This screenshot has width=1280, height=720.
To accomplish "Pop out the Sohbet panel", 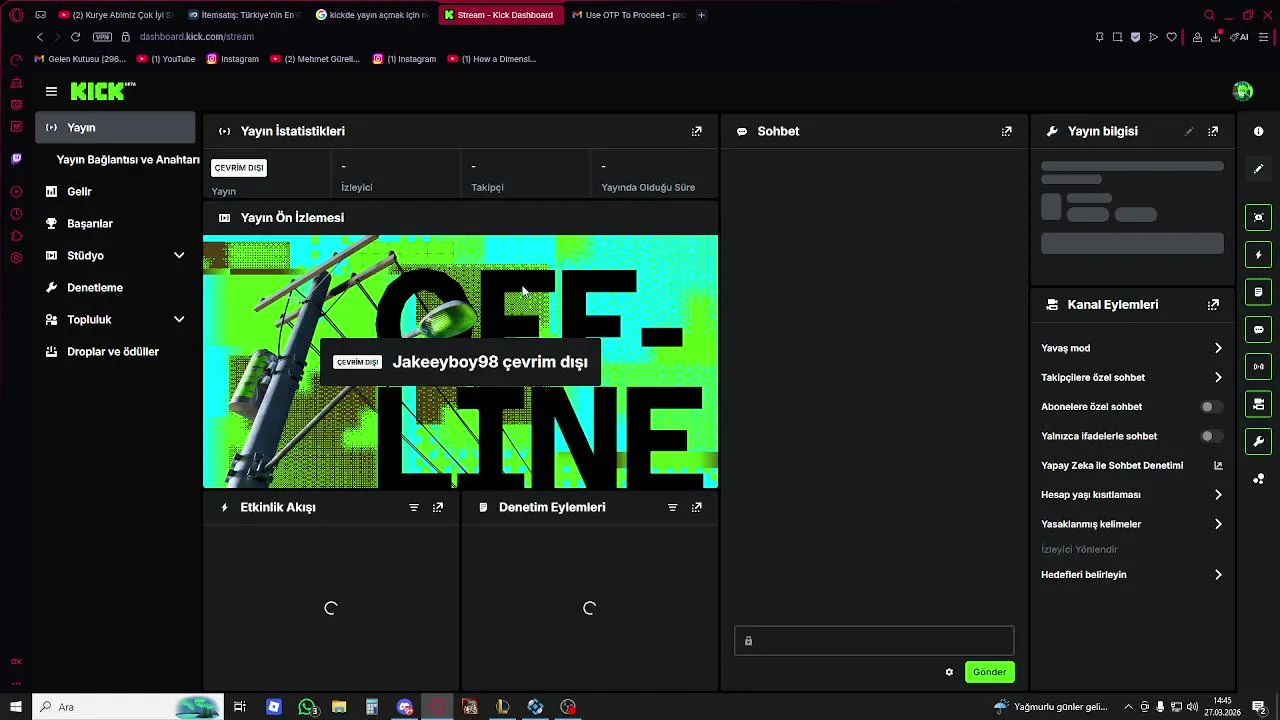I will point(1007,131).
